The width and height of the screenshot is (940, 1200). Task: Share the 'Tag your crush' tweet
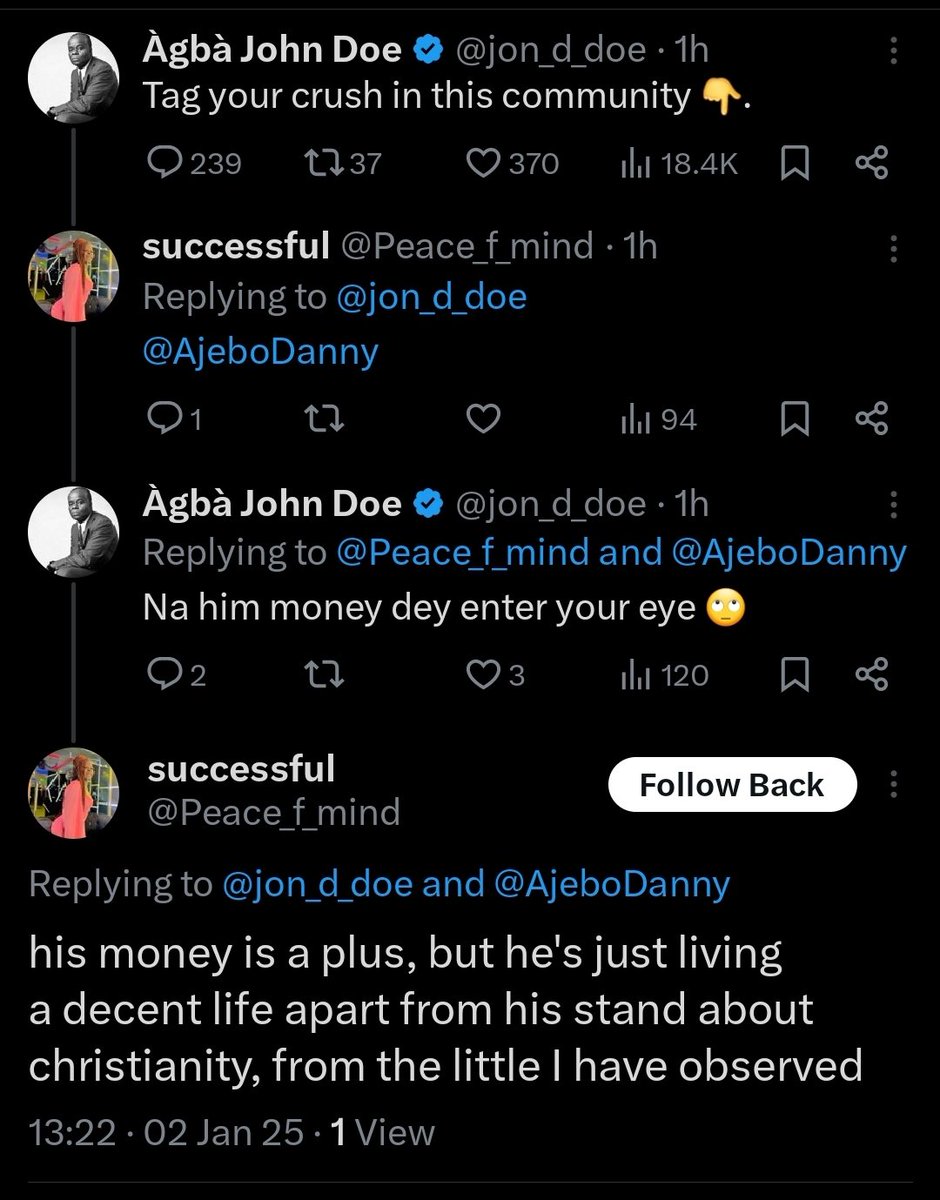(872, 164)
